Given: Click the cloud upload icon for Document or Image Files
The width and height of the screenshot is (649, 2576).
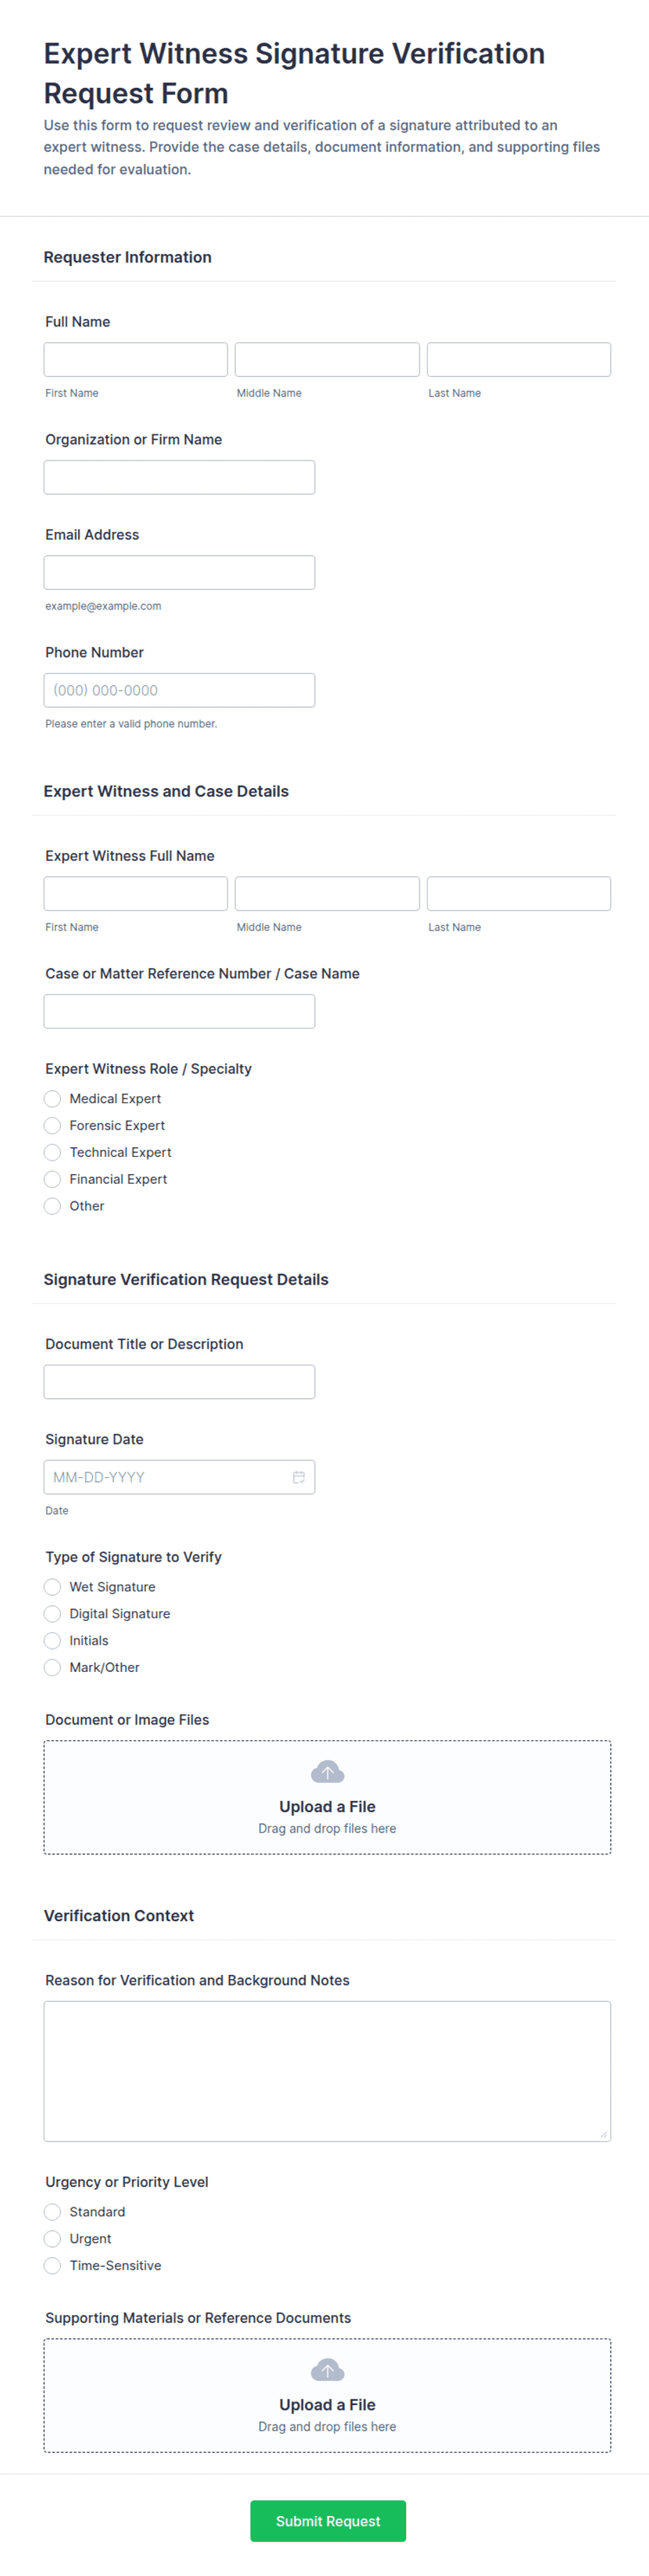Looking at the screenshot, I should click(327, 1772).
